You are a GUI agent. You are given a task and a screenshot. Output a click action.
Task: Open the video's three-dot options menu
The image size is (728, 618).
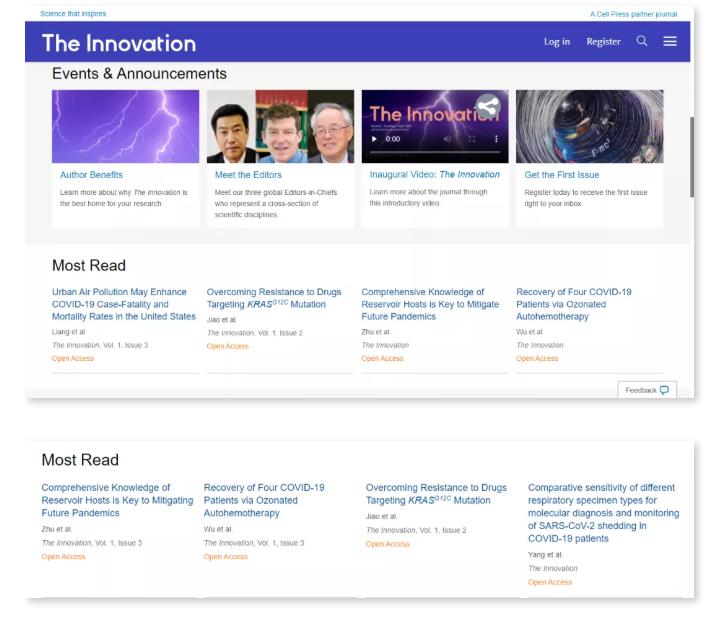coord(496,139)
